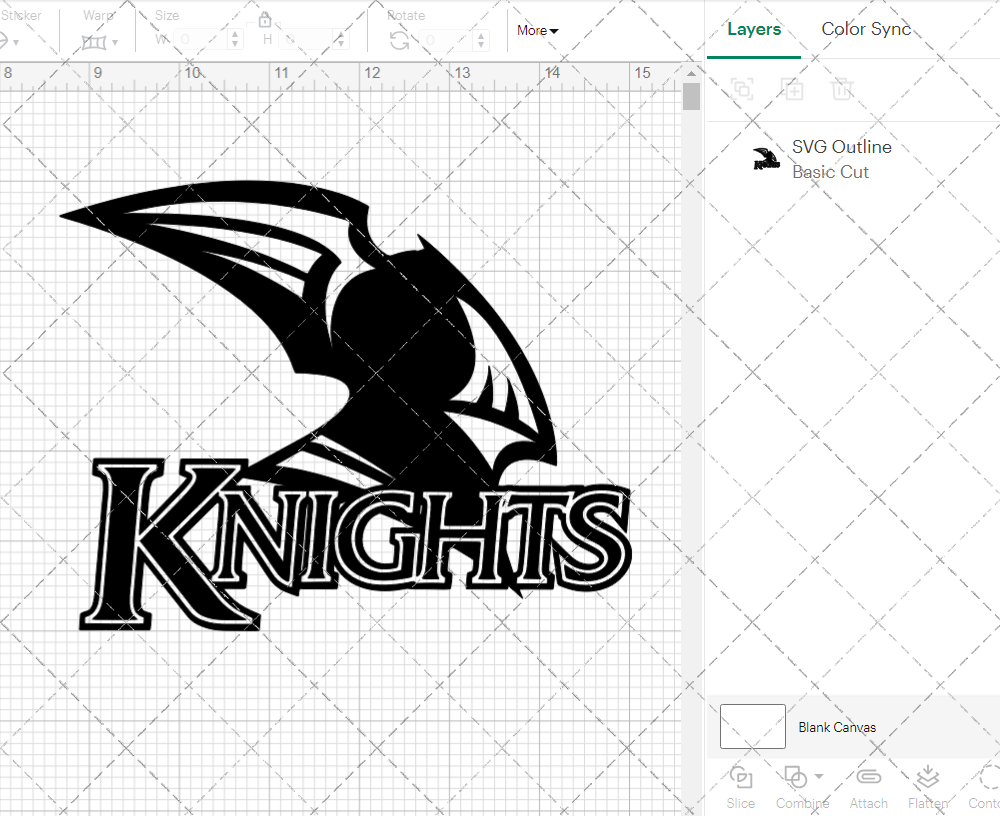Toggle the size proportions lock

(x=265, y=19)
